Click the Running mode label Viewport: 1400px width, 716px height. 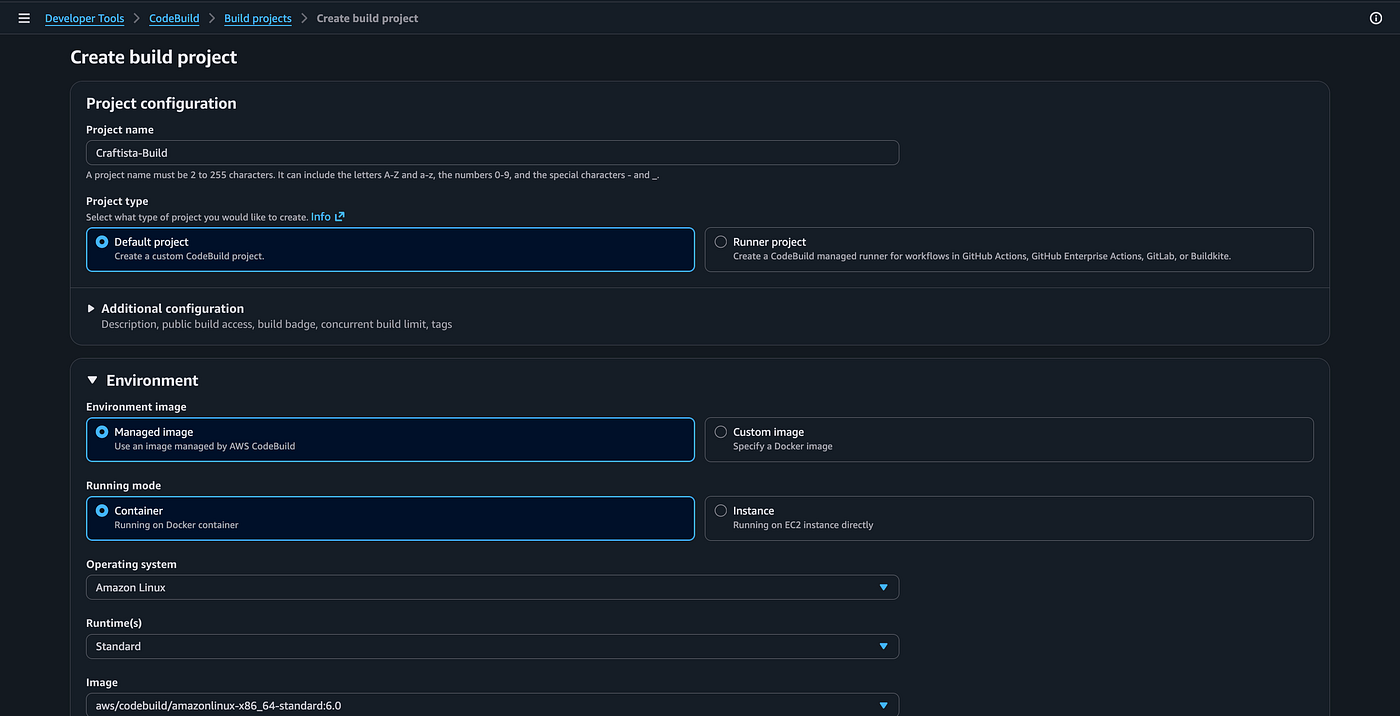(x=123, y=486)
